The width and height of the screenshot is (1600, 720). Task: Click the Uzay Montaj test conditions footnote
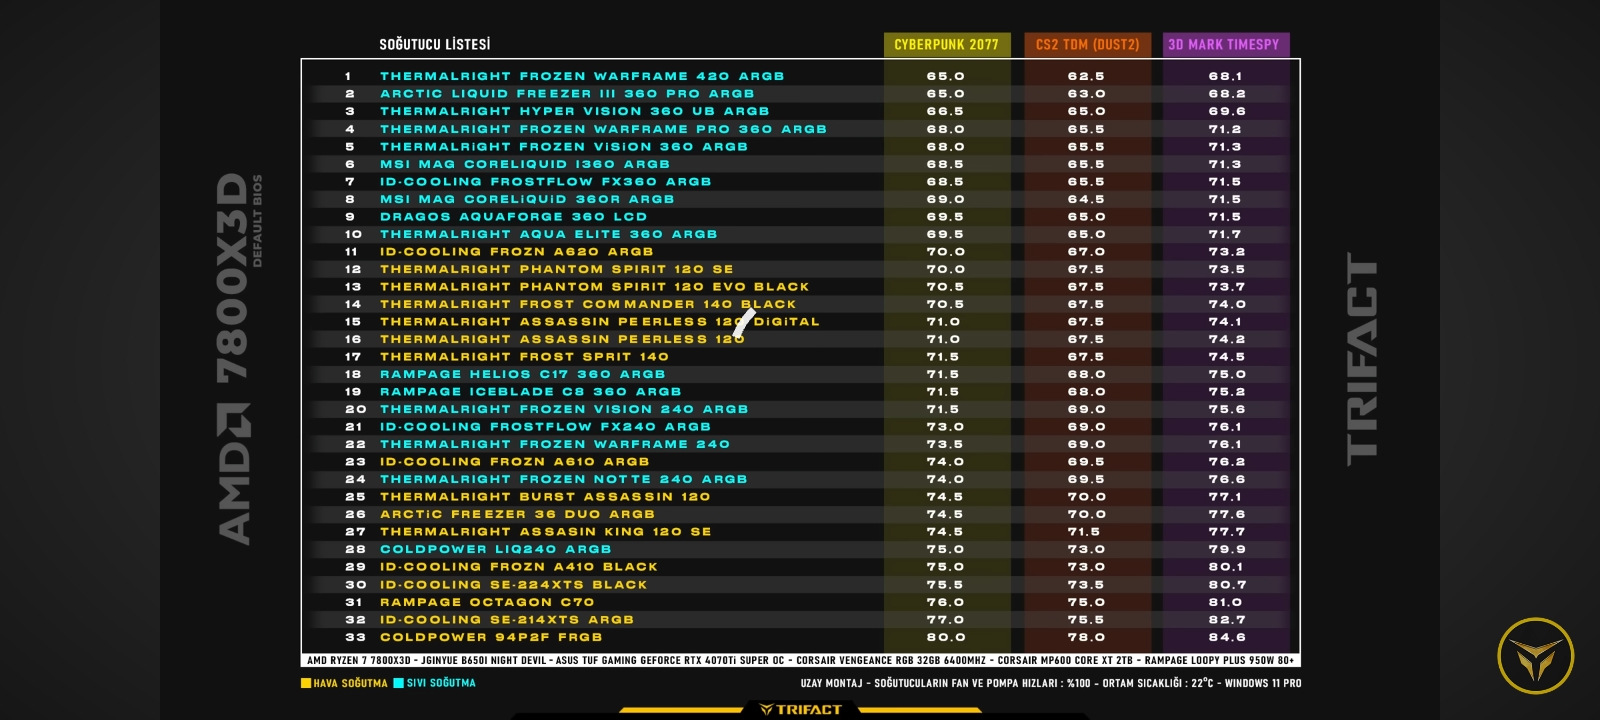[1051, 684]
